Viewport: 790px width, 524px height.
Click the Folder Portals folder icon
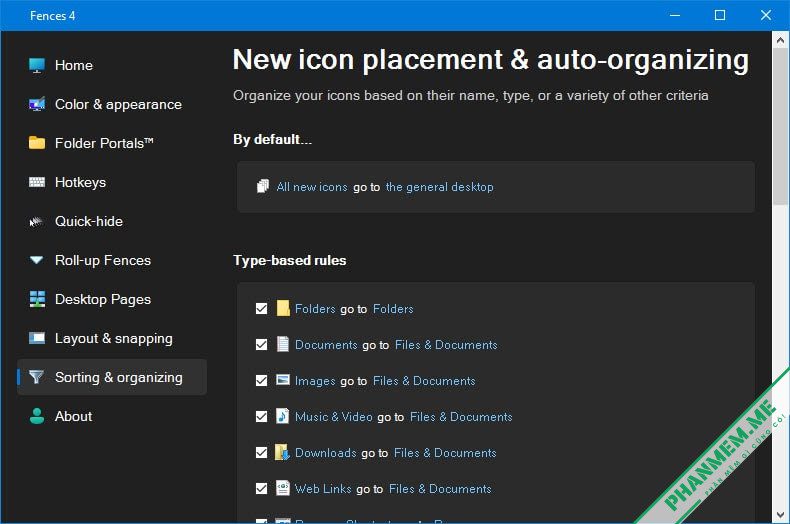click(37, 143)
